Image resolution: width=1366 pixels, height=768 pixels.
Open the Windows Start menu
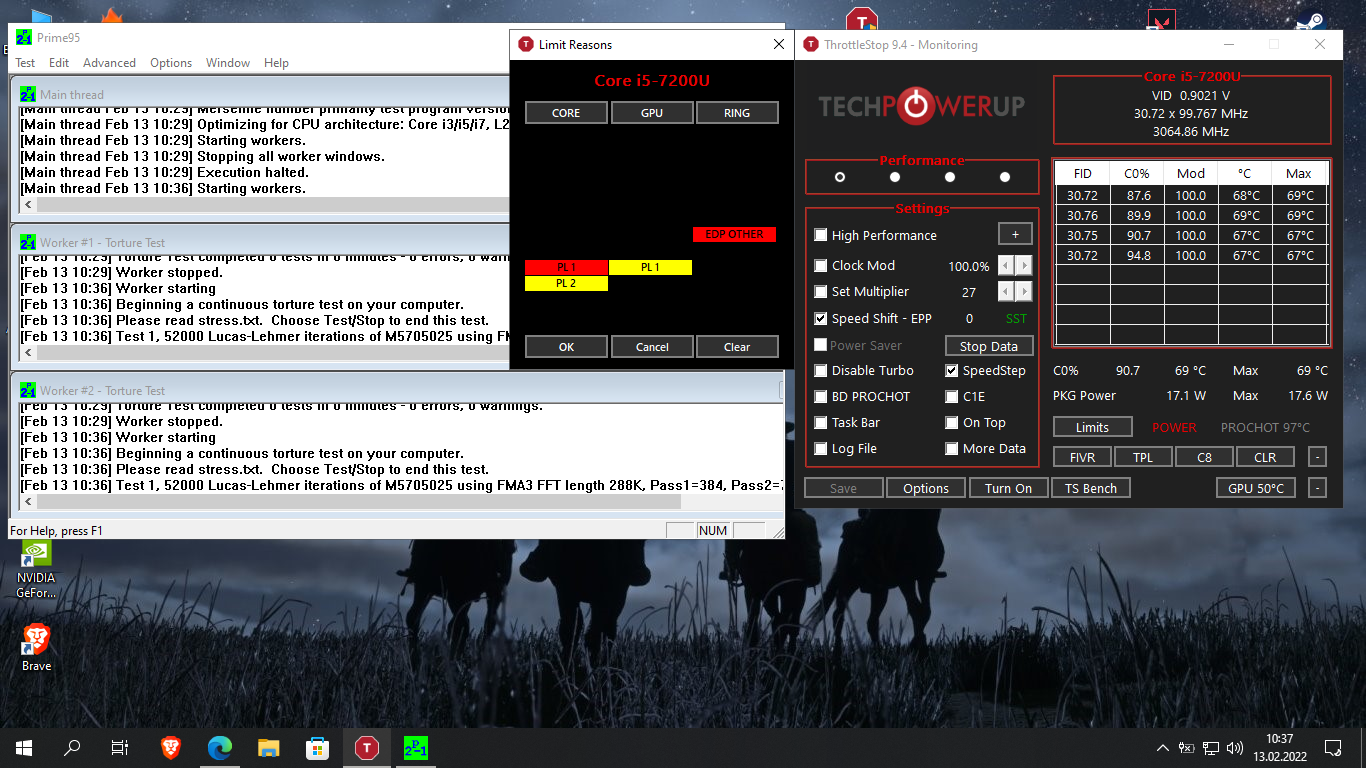pyautogui.click(x=24, y=747)
